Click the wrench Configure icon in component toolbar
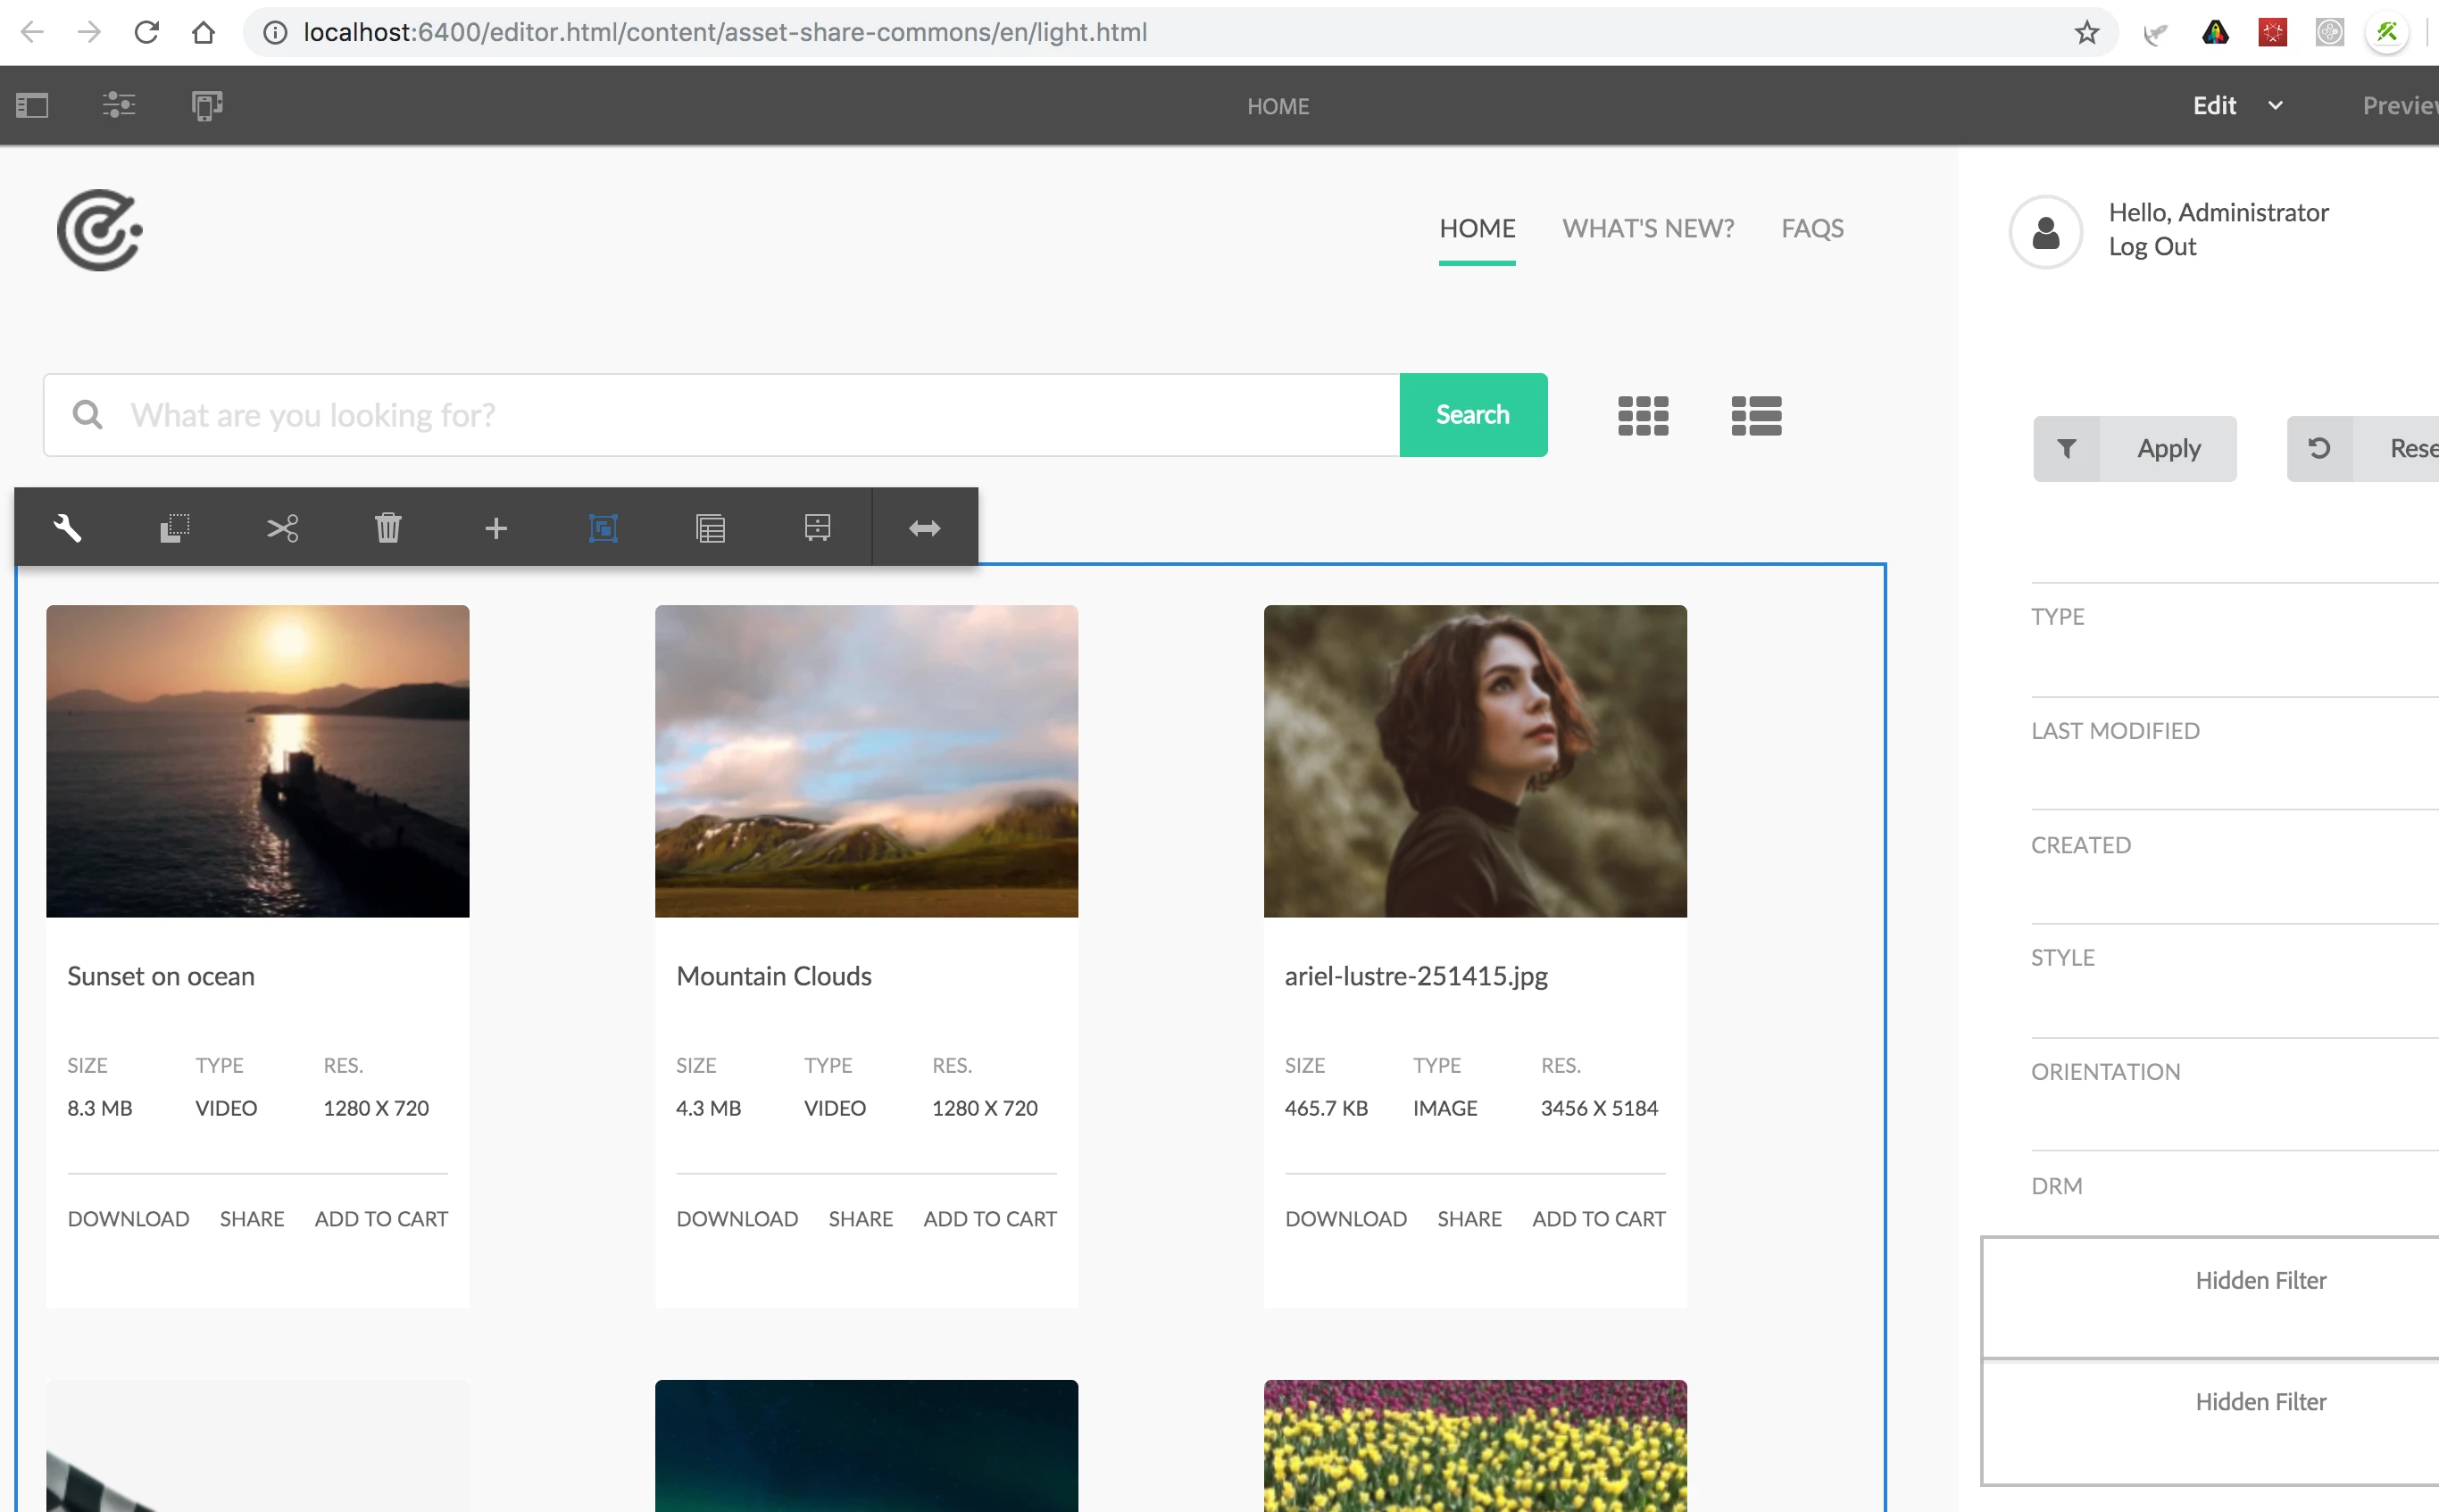Viewport: 2439px width, 1512px height. pyautogui.click(x=67, y=527)
